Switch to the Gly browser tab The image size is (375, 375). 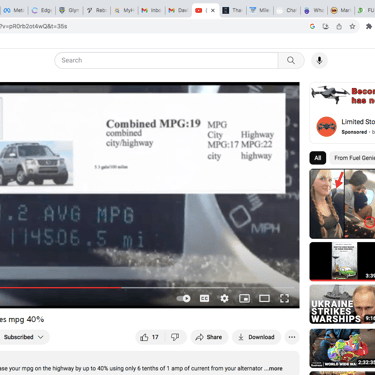pyautogui.click(x=69, y=11)
